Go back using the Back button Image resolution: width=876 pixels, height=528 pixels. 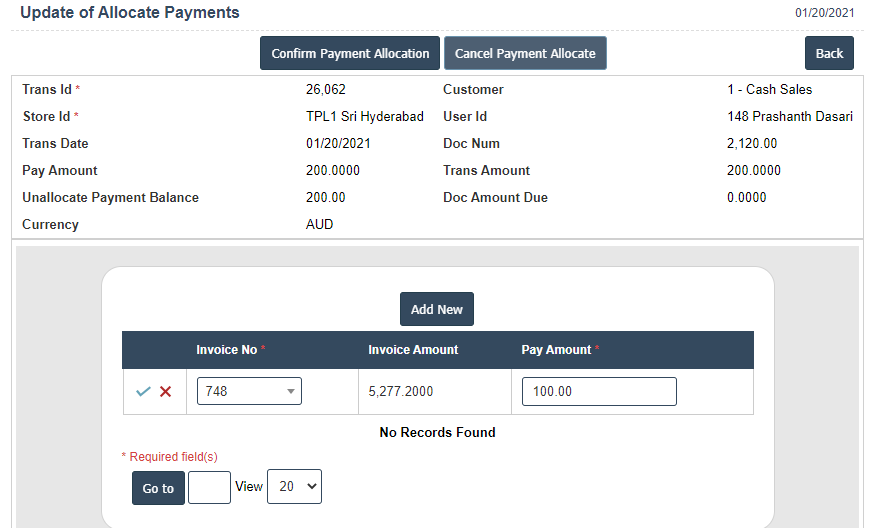coord(829,54)
